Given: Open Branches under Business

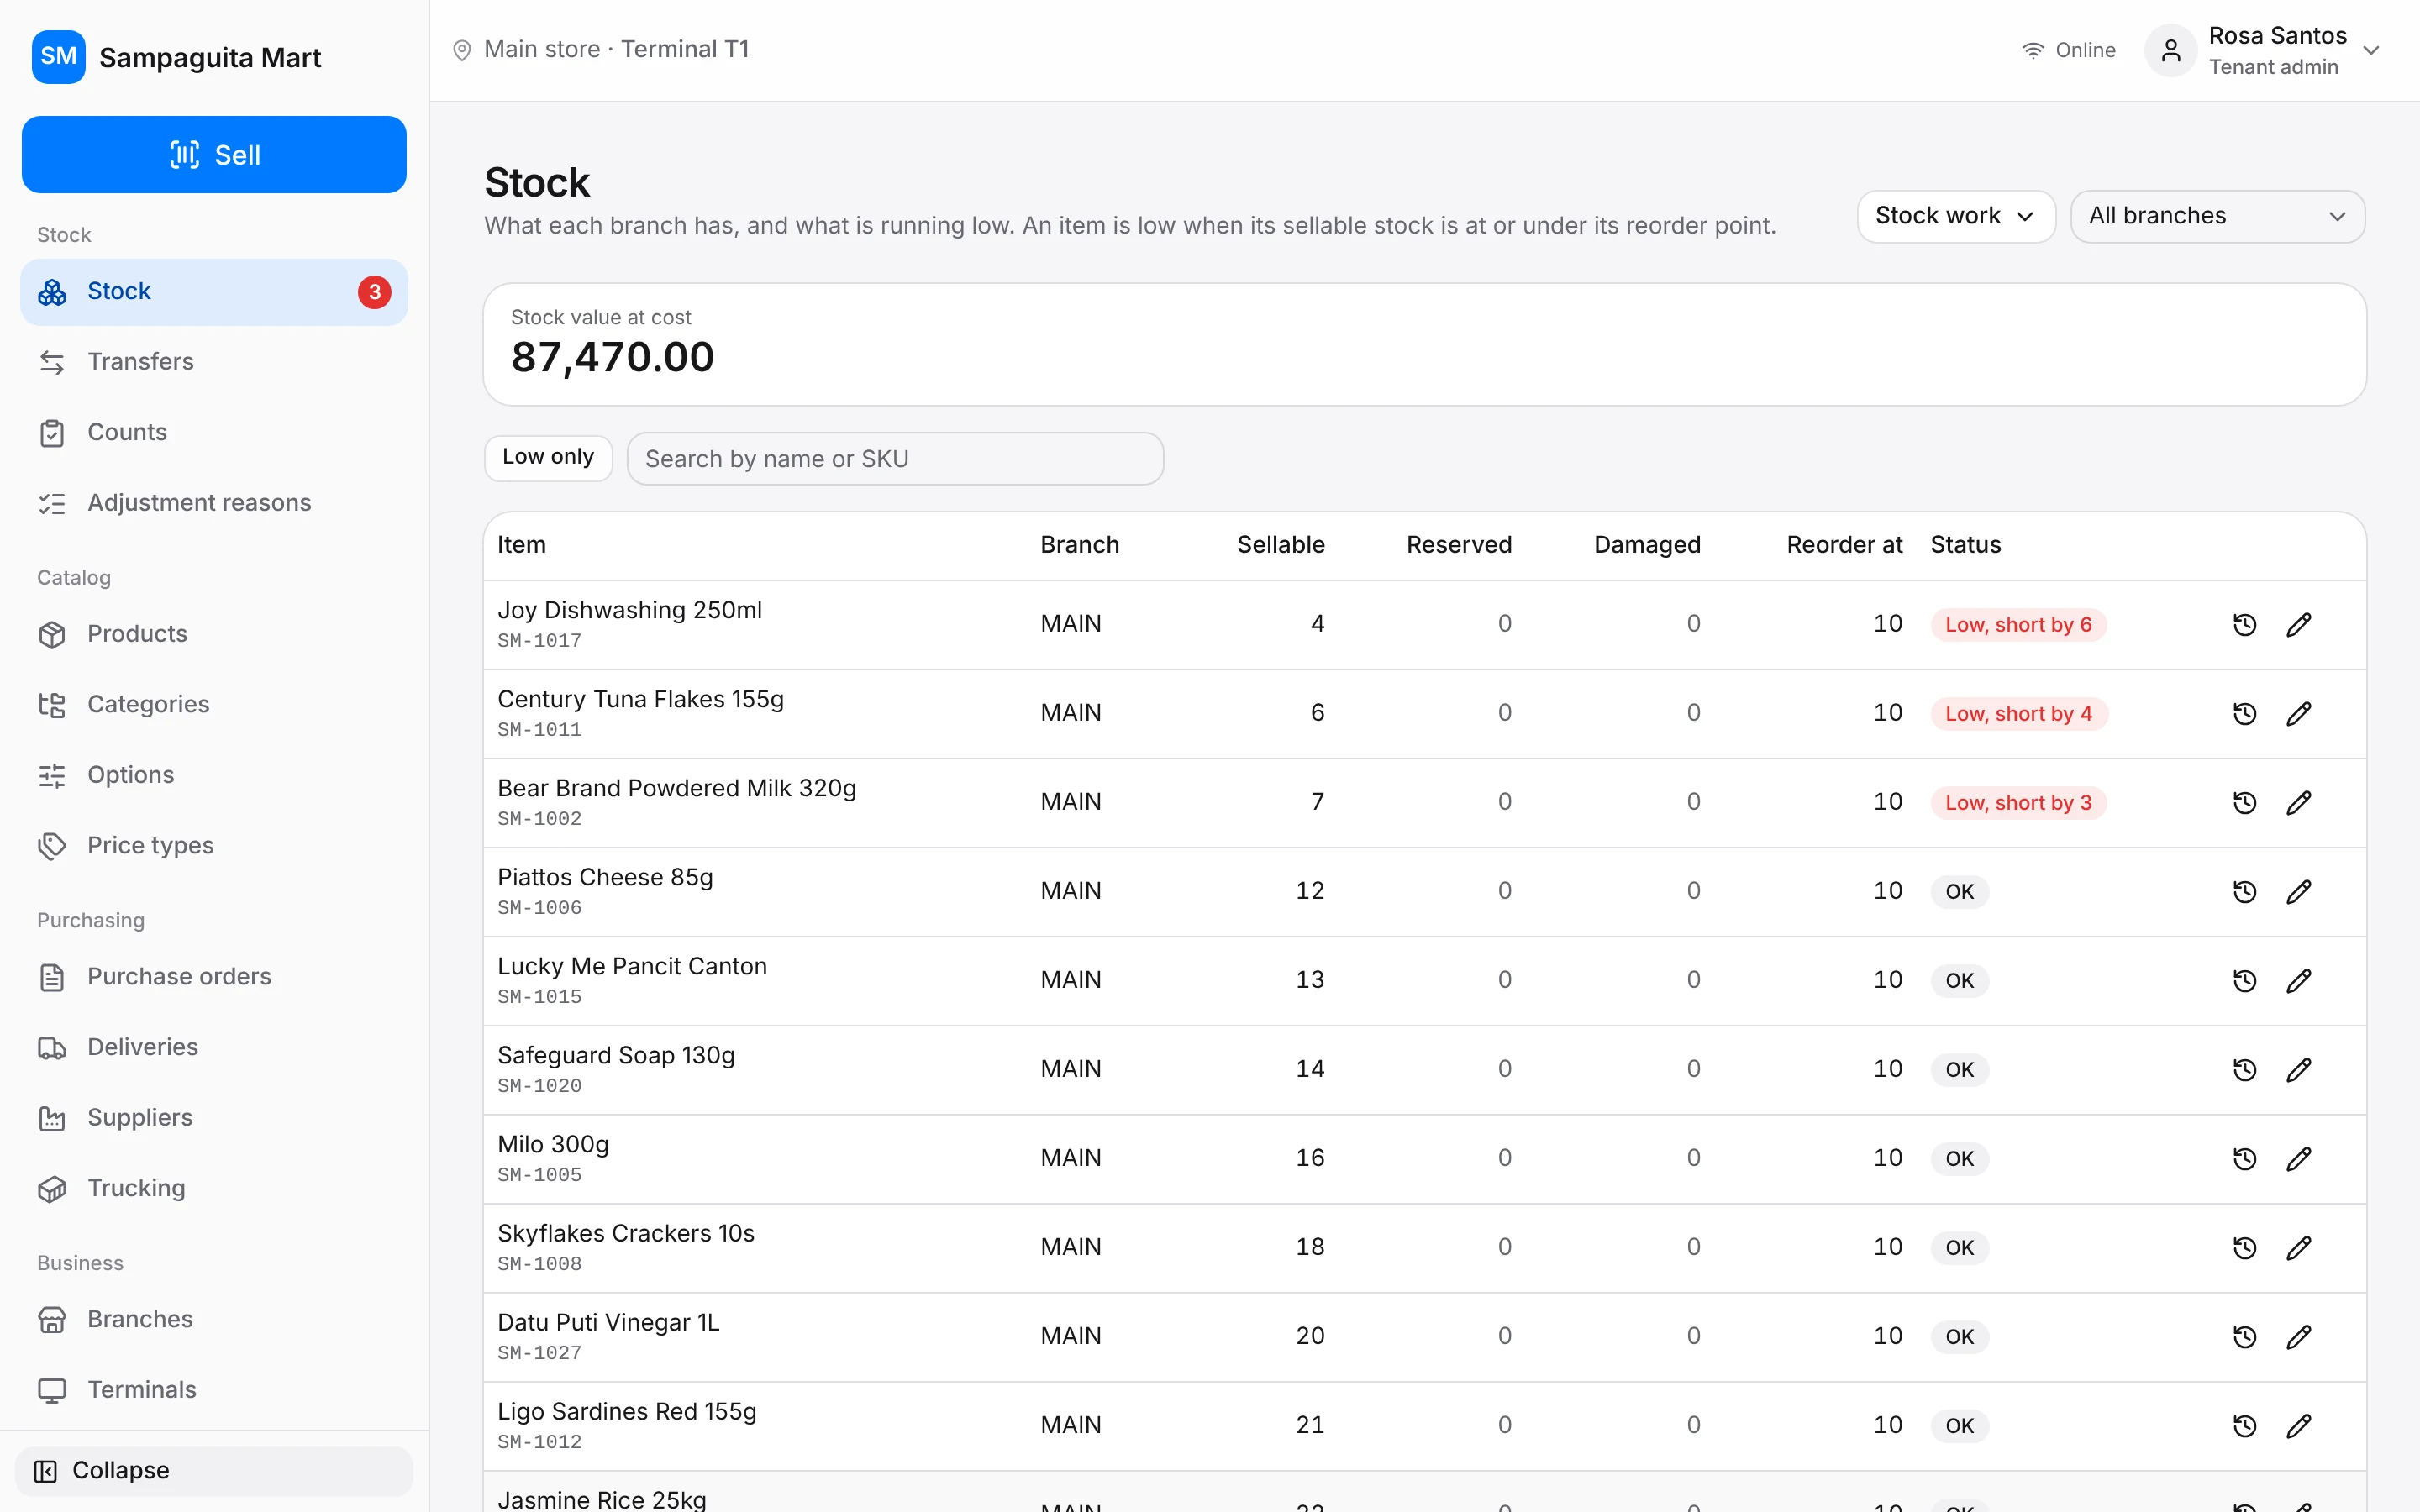Looking at the screenshot, I should coord(214,1320).
